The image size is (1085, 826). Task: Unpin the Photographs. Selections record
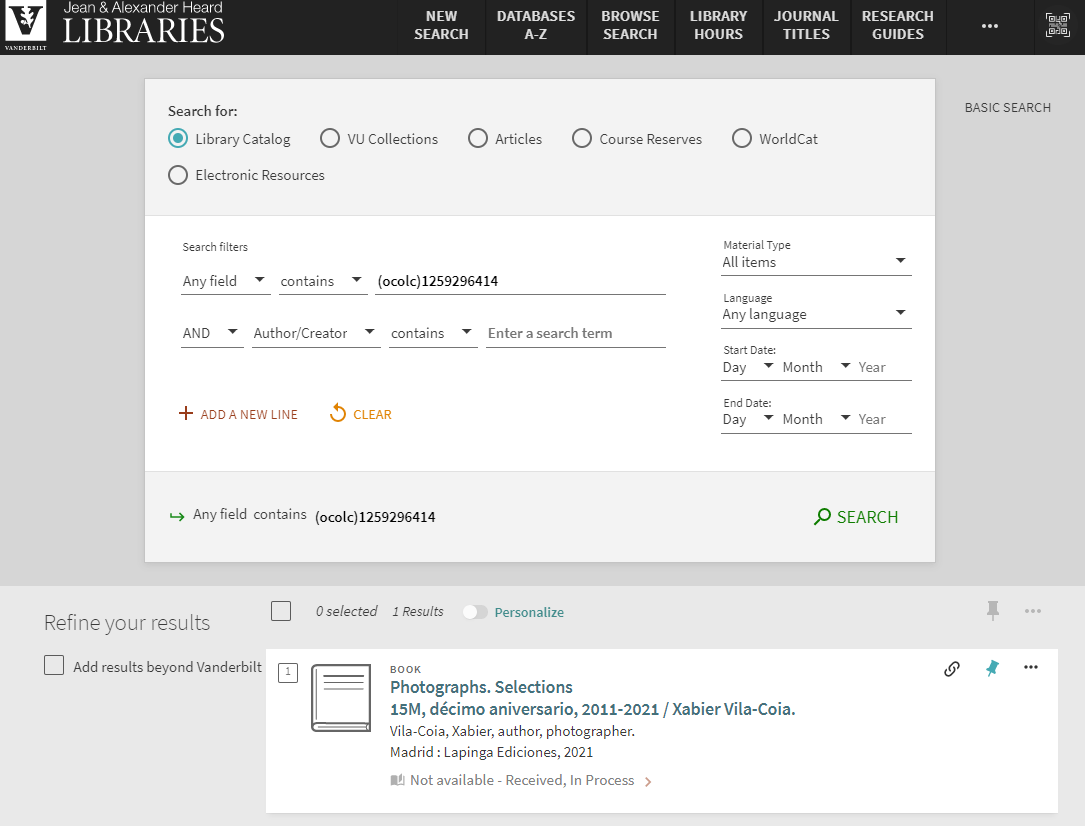(x=992, y=668)
